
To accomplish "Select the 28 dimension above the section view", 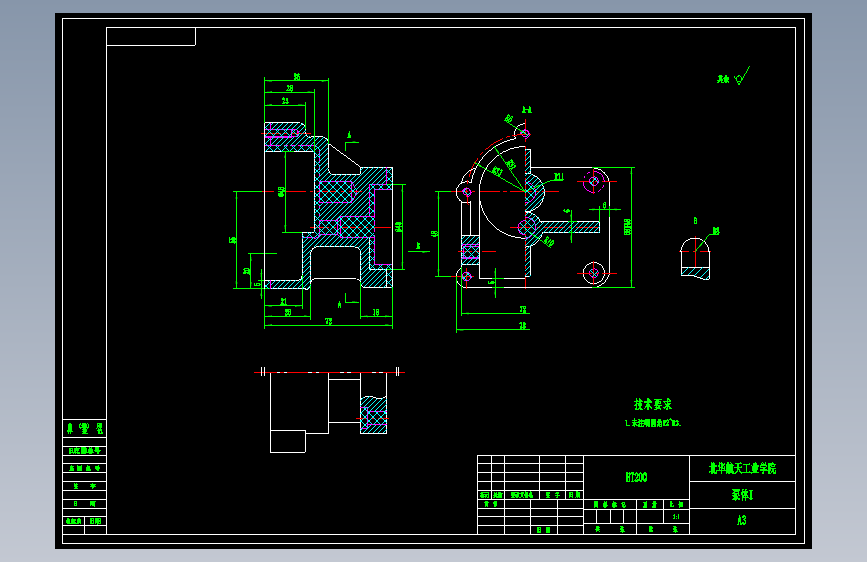I will (290, 89).
